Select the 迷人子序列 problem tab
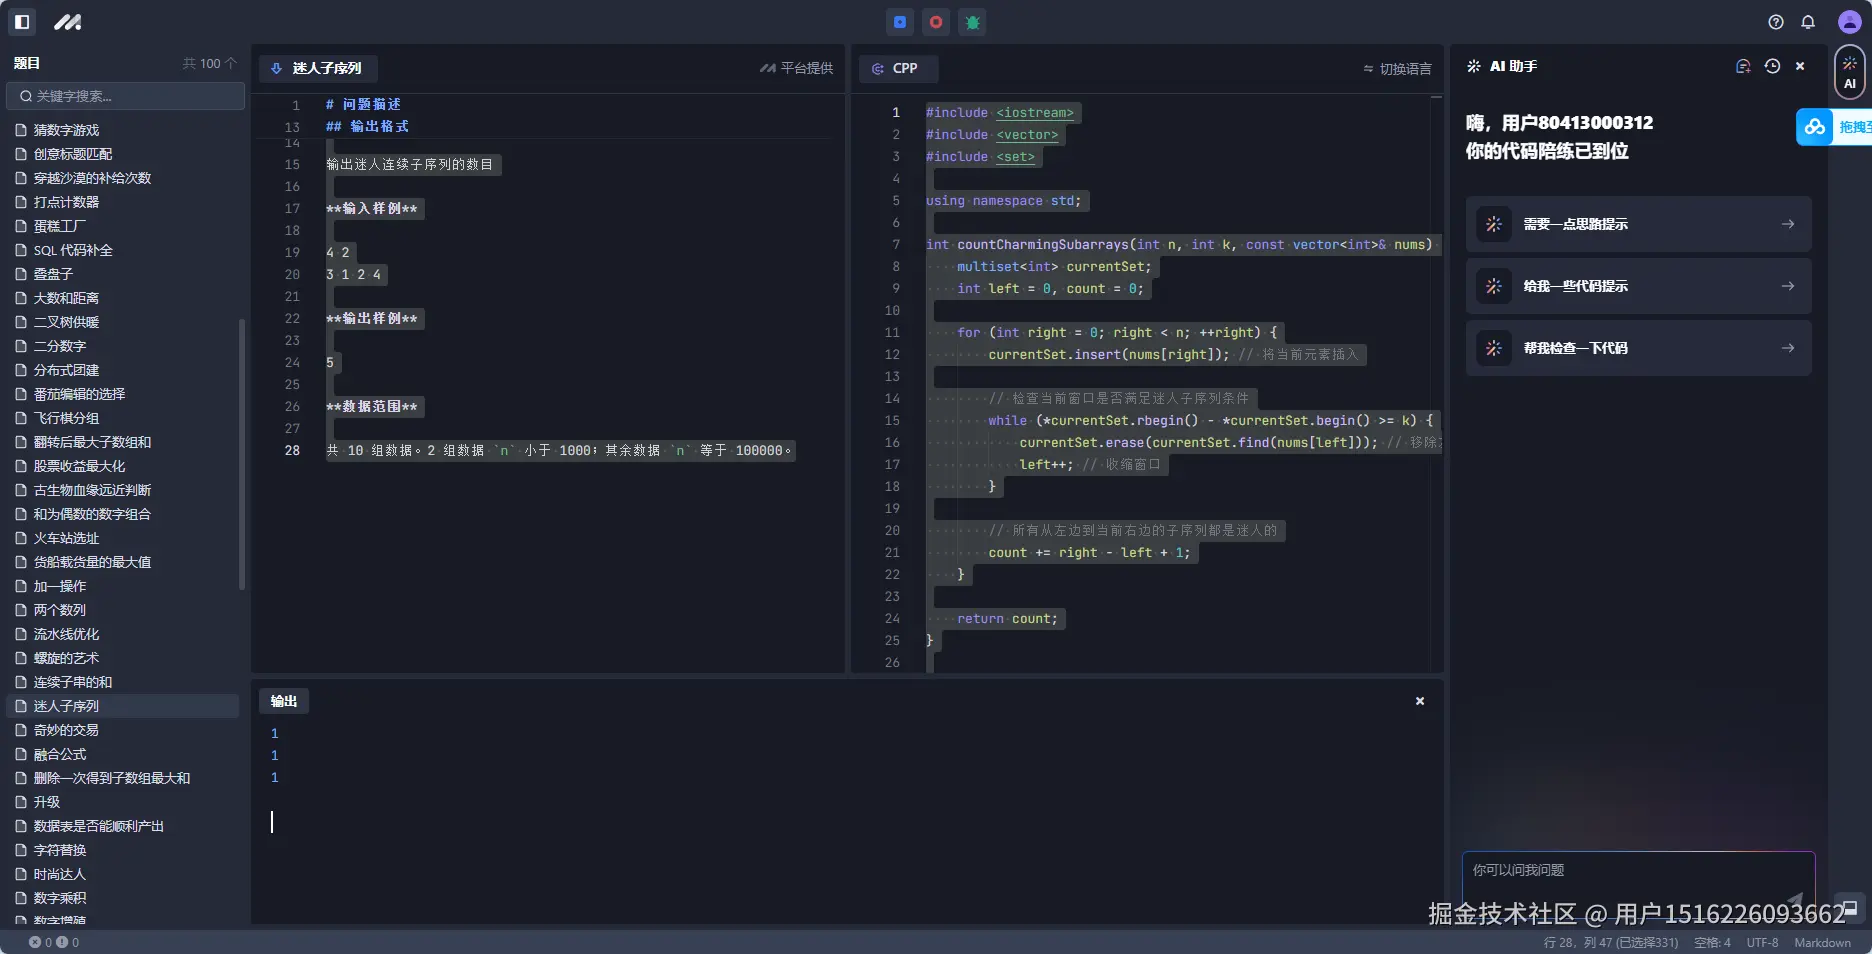1872x954 pixels. [x=317, y=68]
